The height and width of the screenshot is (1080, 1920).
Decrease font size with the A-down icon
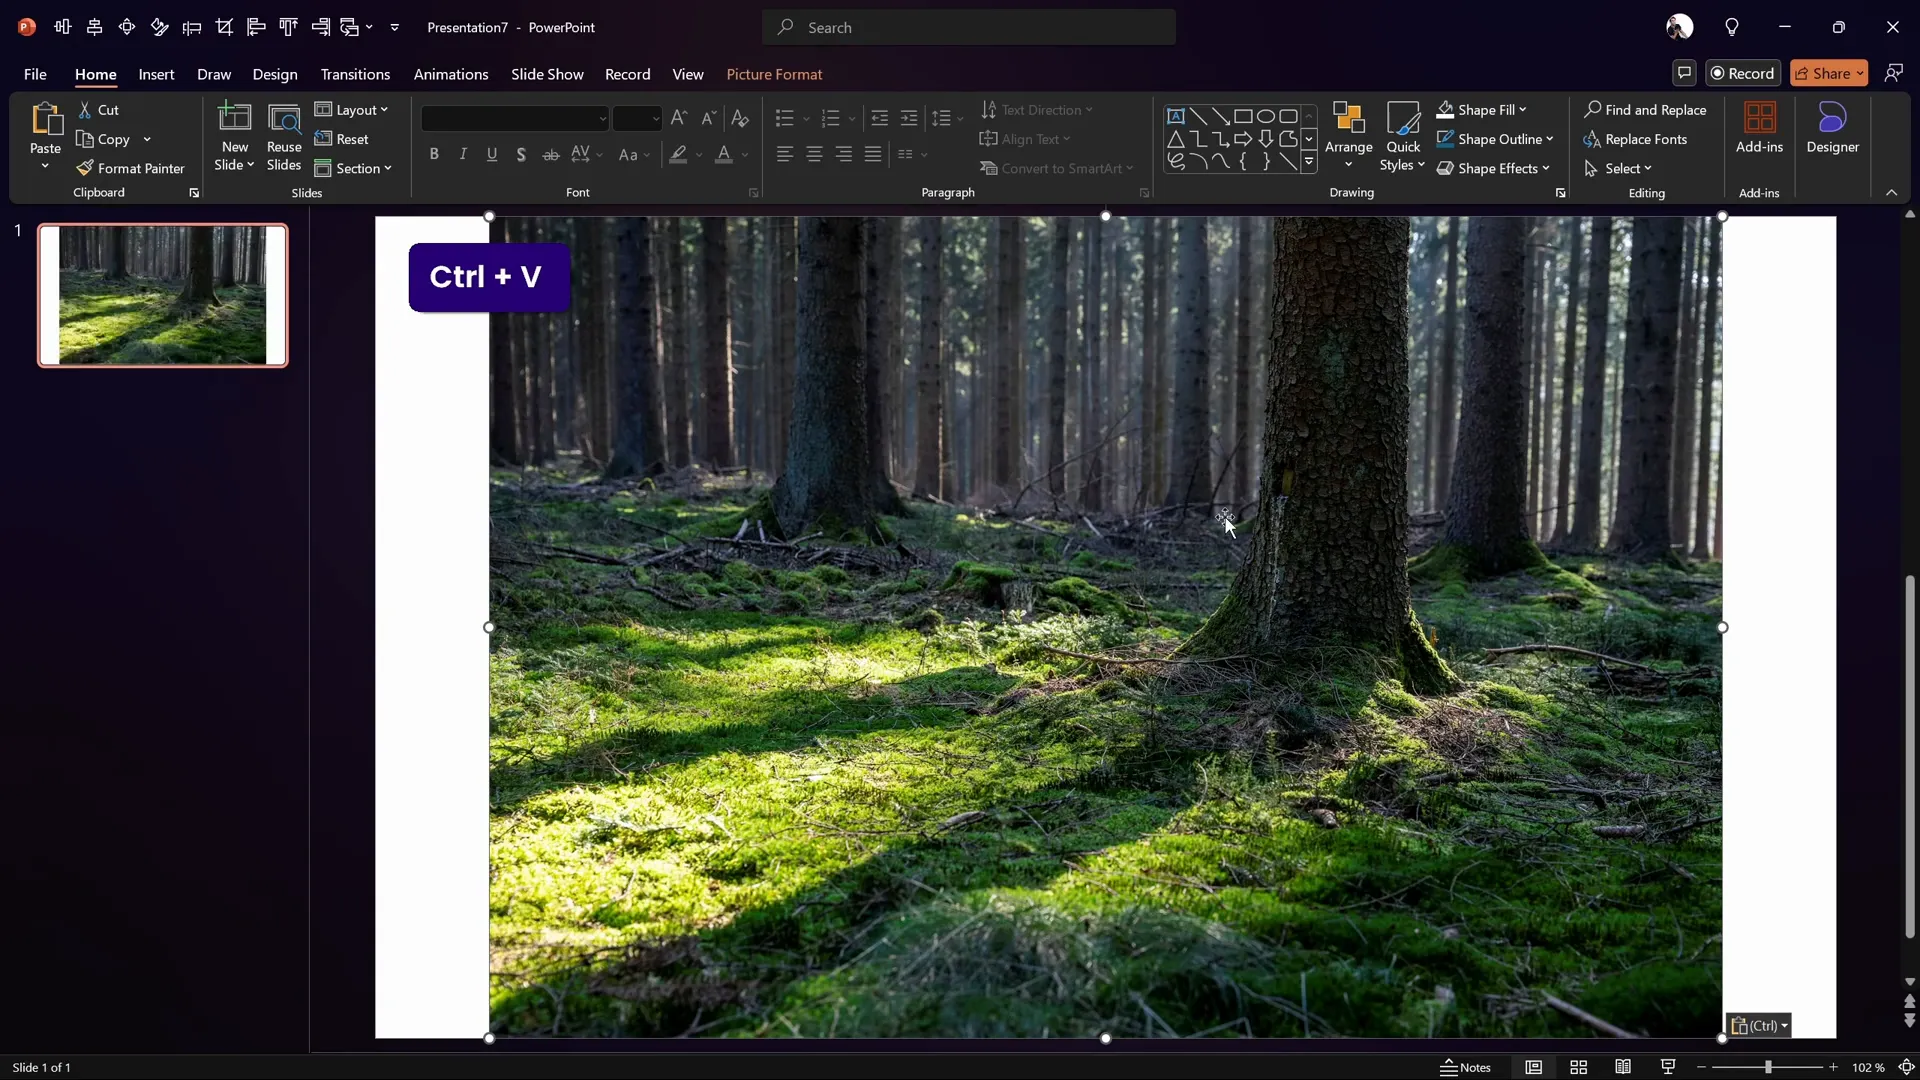[709, 118]
